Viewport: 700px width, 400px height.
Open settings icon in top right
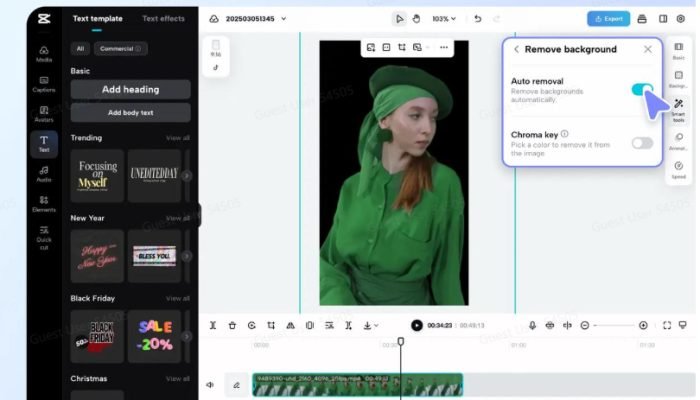pyautogui.click(x=680, y=19)
